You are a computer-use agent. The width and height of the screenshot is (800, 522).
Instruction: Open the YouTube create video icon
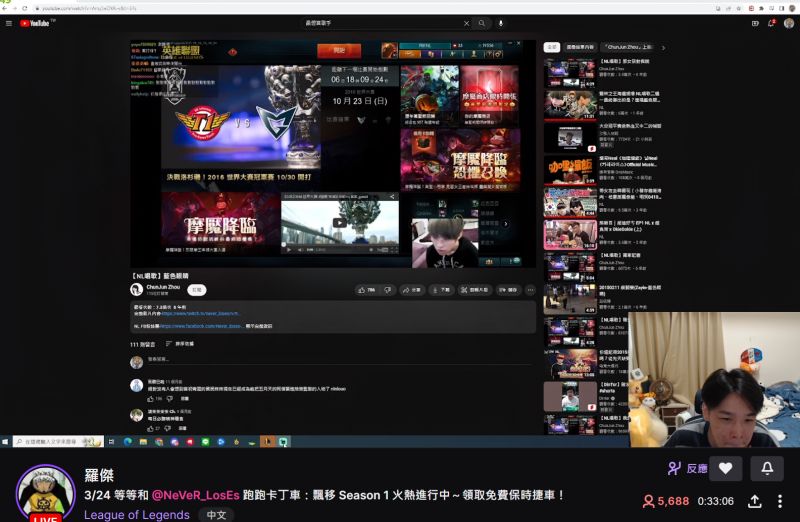(755, 23)
